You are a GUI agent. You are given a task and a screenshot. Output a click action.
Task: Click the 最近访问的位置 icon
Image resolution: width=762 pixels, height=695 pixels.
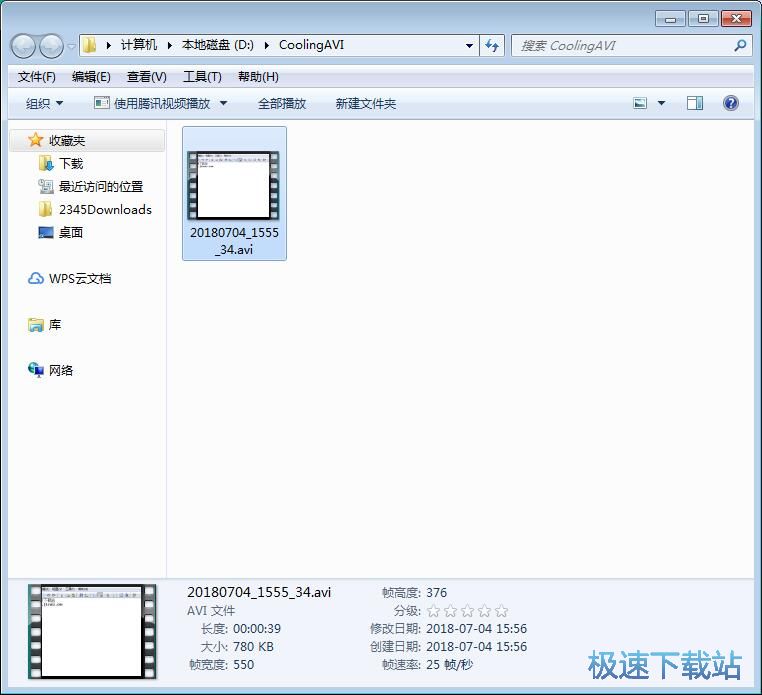click(46, 186)
